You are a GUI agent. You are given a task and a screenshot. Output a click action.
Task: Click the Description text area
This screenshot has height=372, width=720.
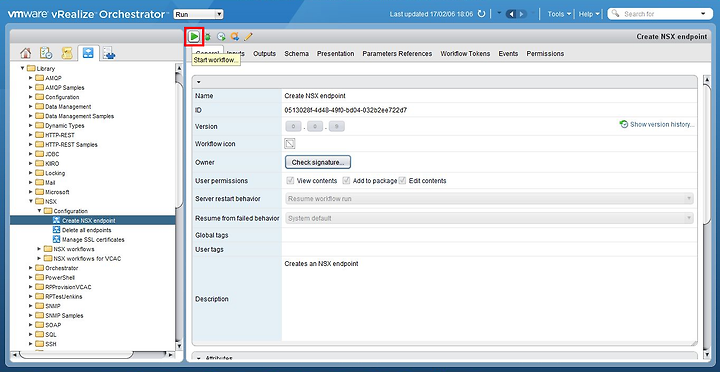489,299
